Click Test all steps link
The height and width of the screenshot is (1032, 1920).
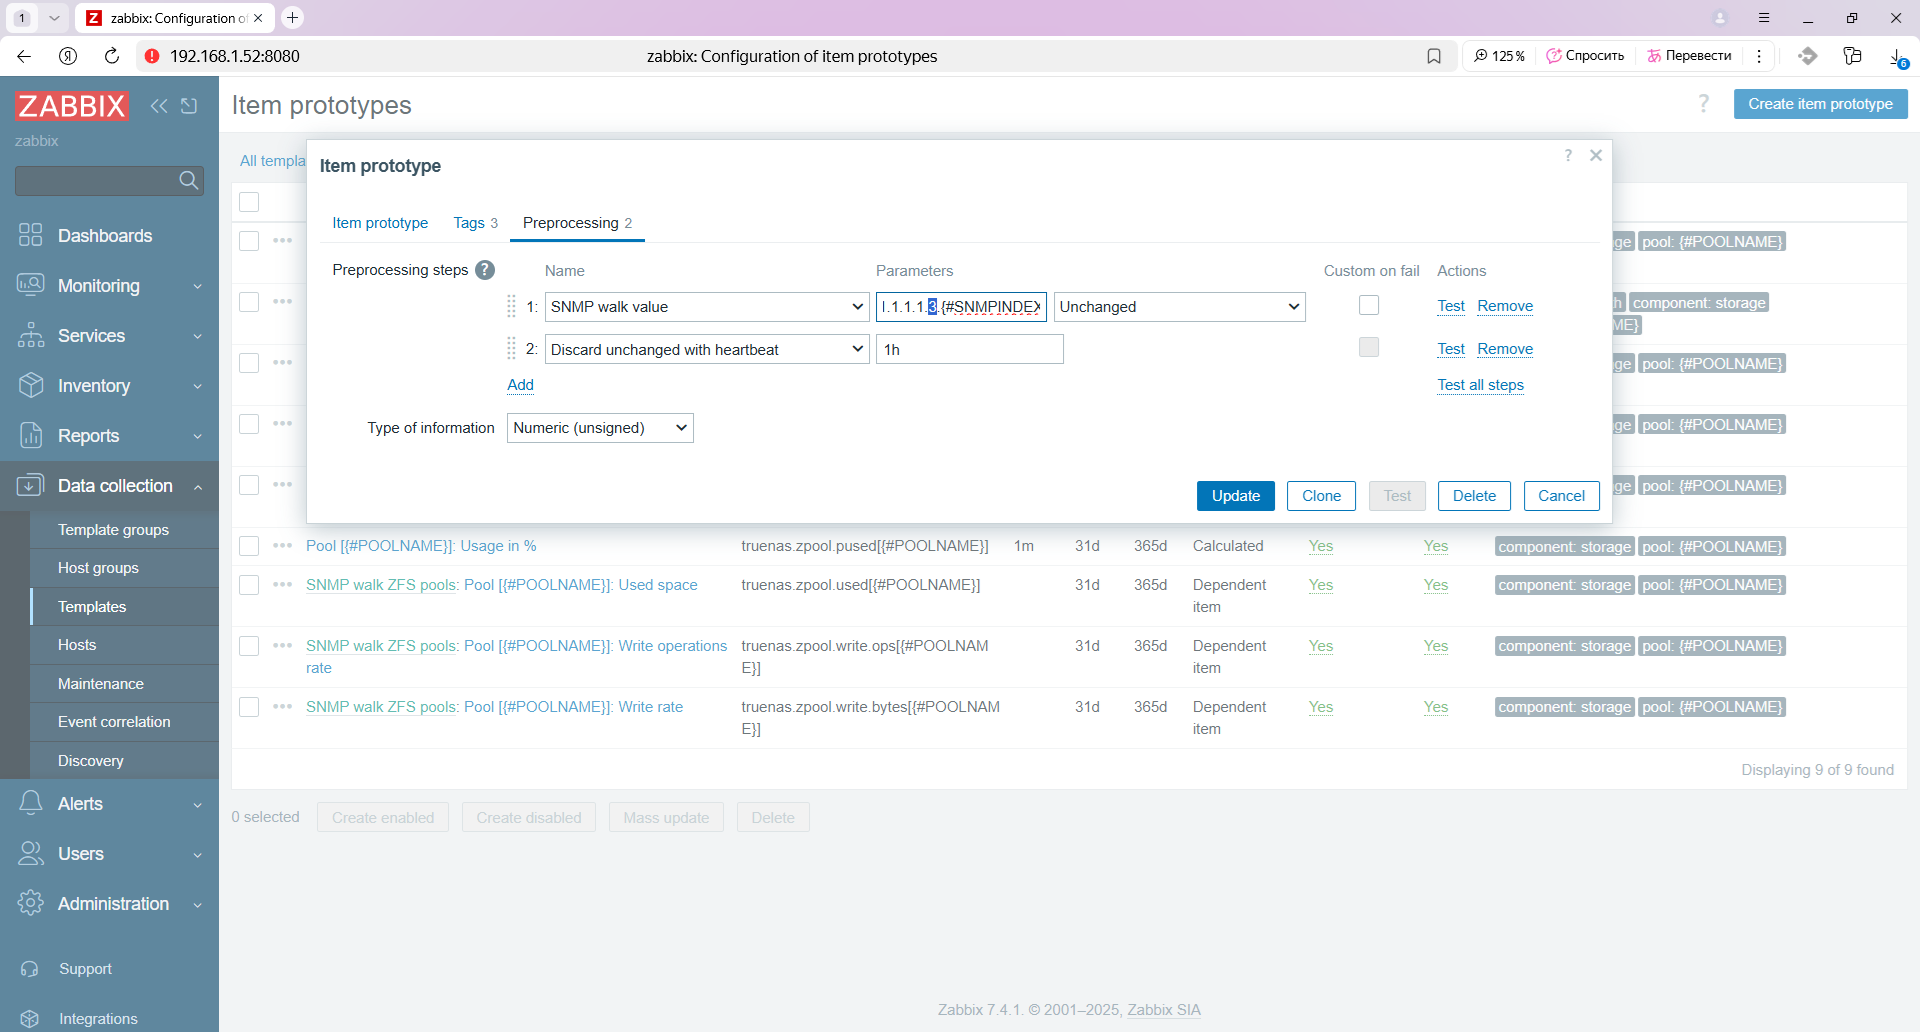pos(1480,385)
